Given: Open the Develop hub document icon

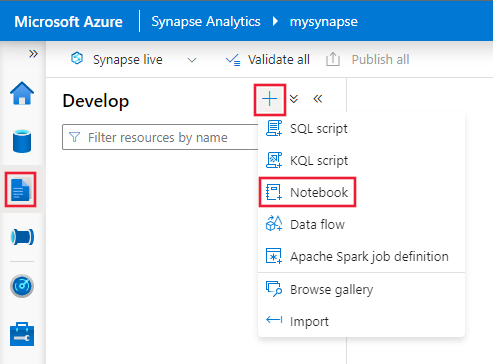Looking at the screenshot, I should (x=21, y=189).
